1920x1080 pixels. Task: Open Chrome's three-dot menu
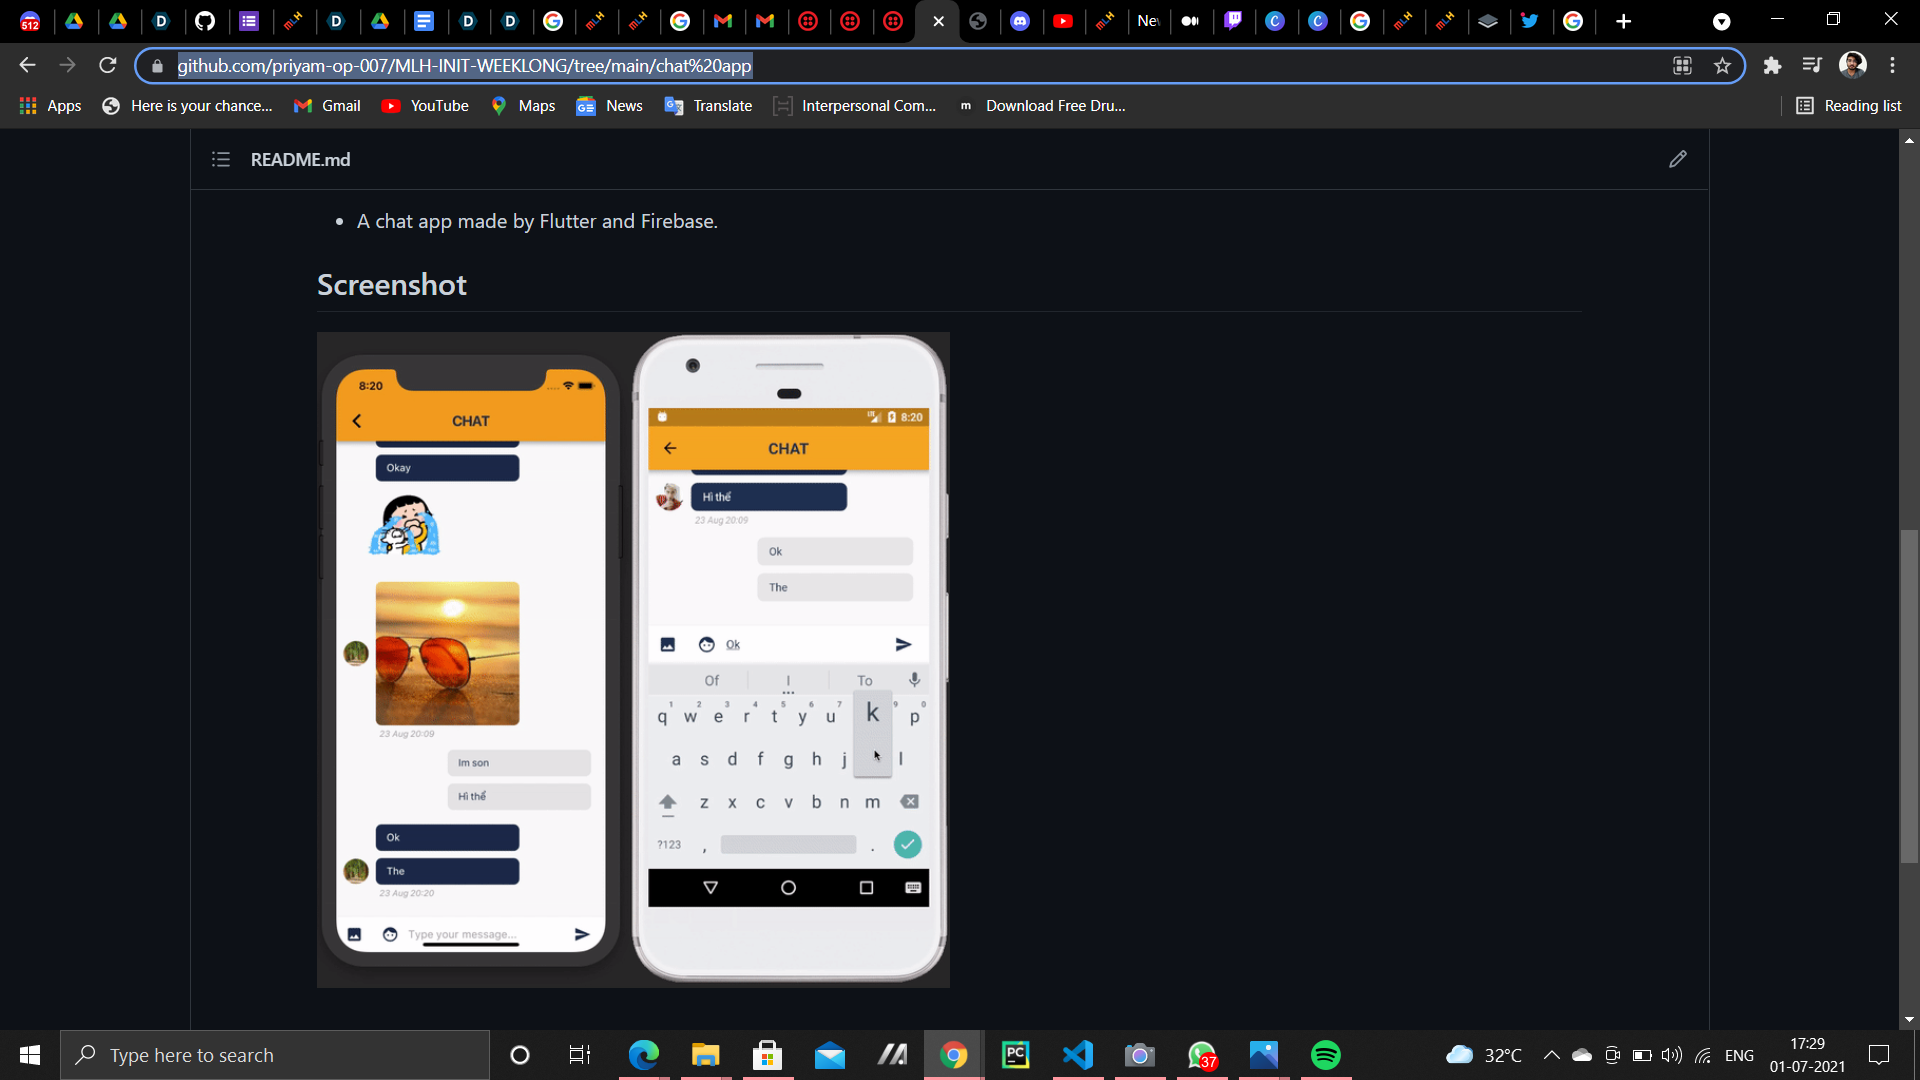click(x=1892, y=66)
